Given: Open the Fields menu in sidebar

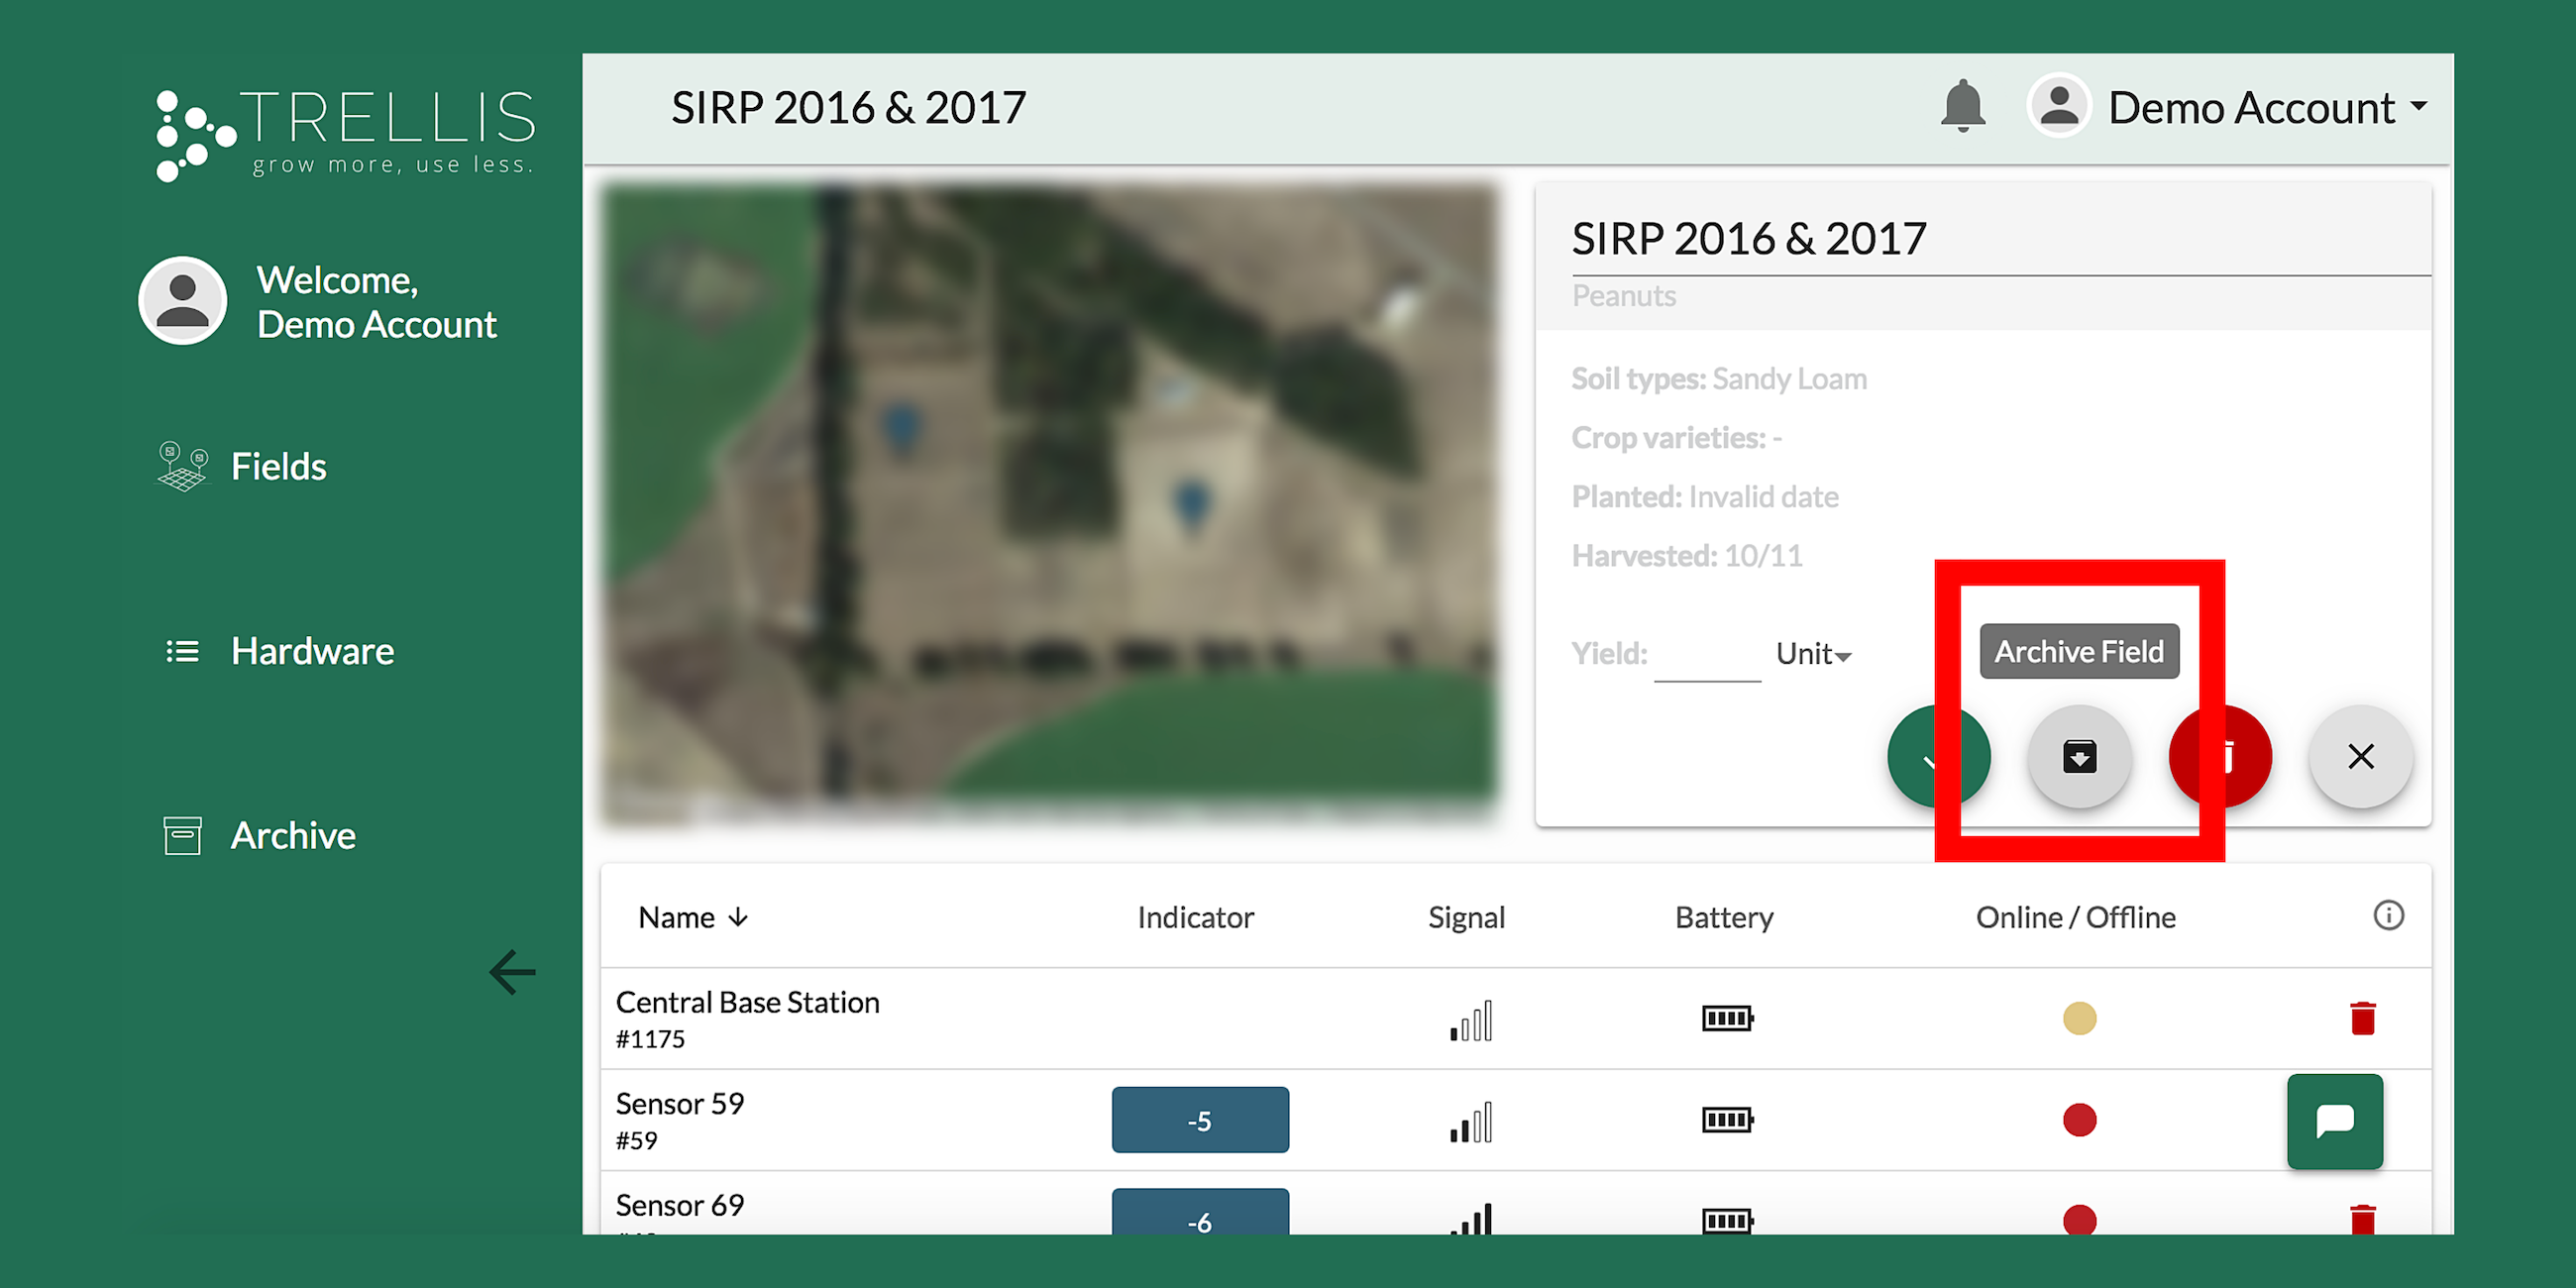Looking at the screenshot, I should coord(277,467).
